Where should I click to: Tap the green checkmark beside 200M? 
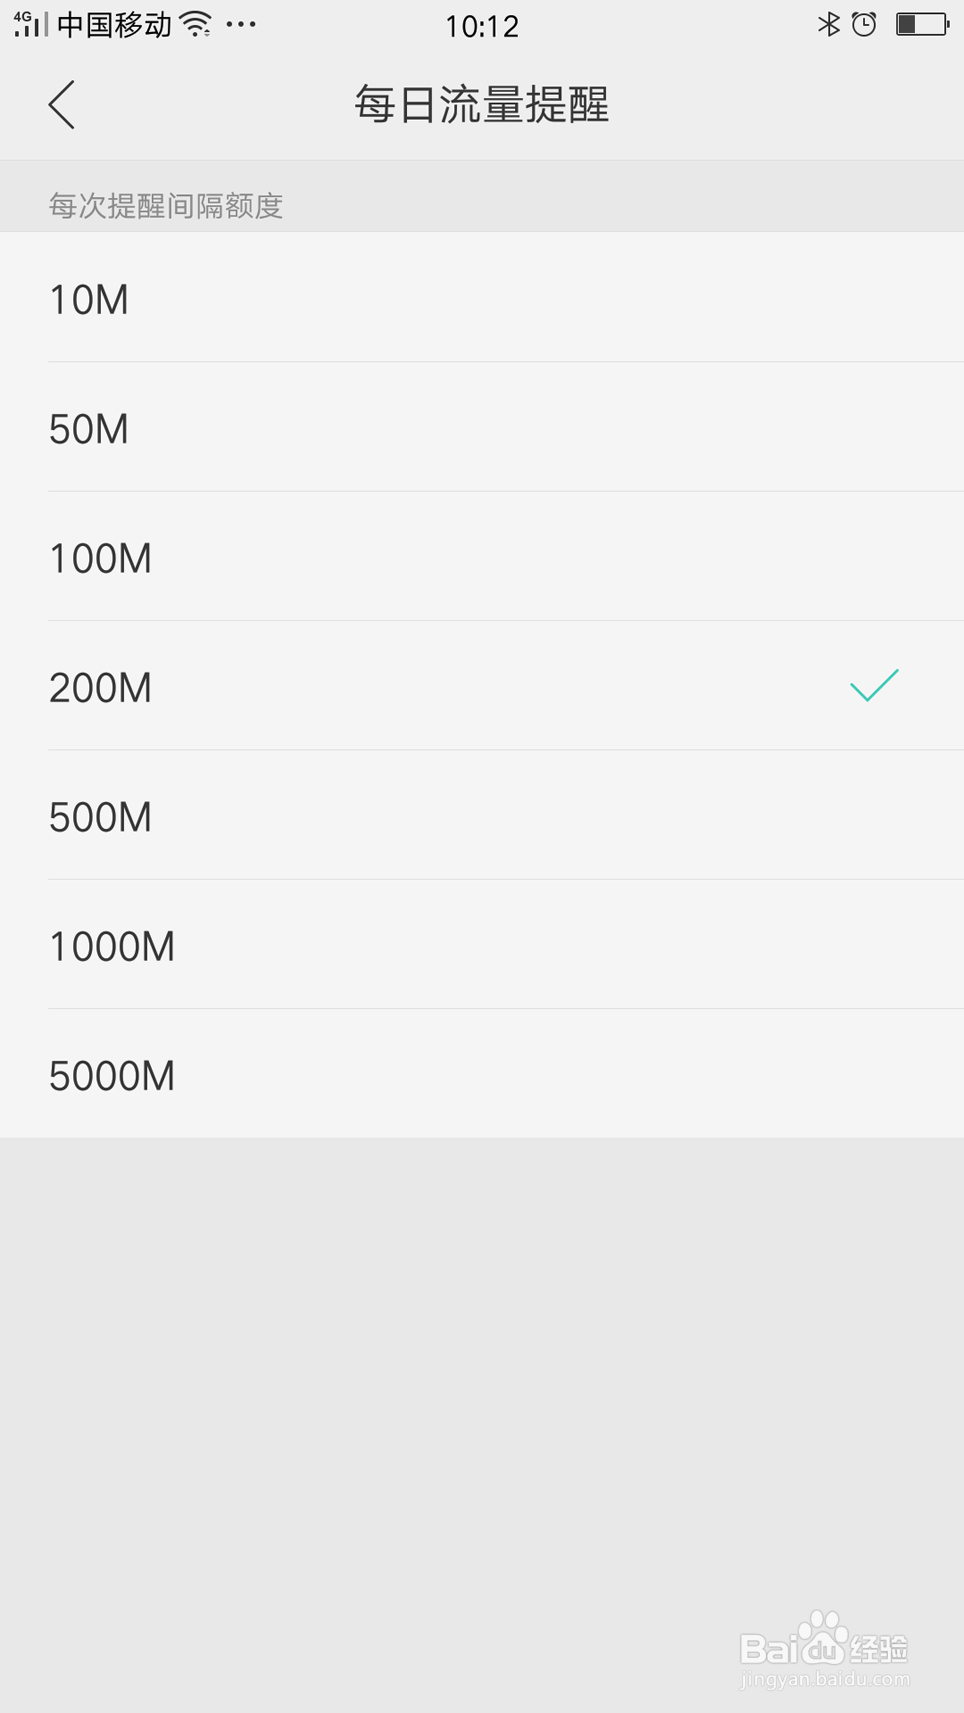point(874,686)
